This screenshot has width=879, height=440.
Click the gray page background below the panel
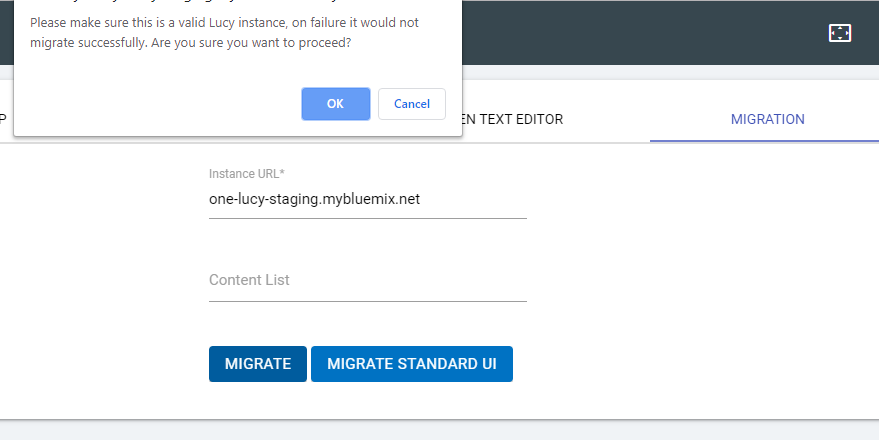click(440, 430)
